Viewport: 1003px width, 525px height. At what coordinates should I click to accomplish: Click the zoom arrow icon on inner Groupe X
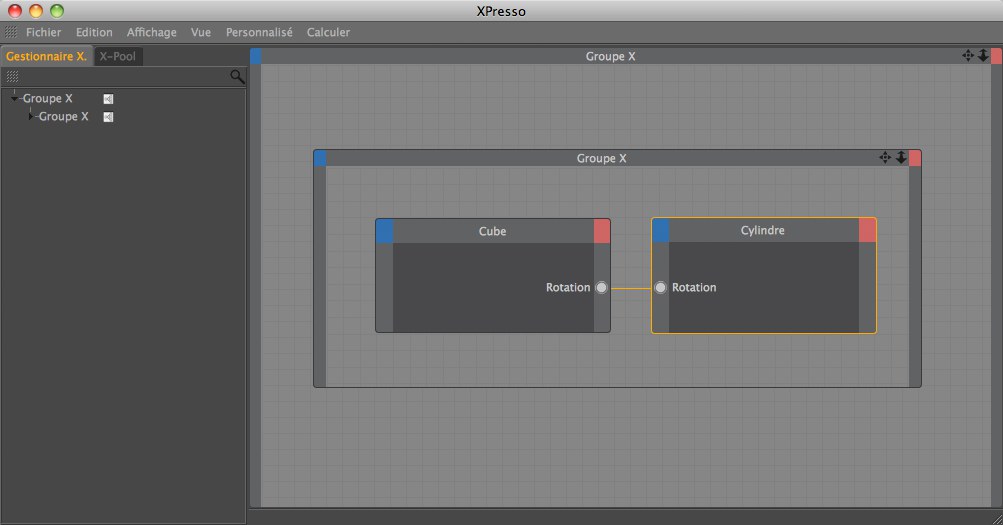(x=900, y=158)
